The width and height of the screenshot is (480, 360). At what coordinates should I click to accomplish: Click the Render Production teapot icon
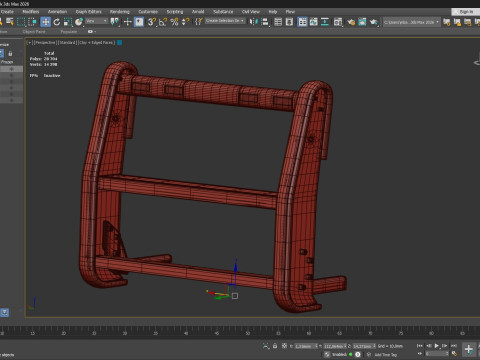pyautogui.click(x=374, y=22)
